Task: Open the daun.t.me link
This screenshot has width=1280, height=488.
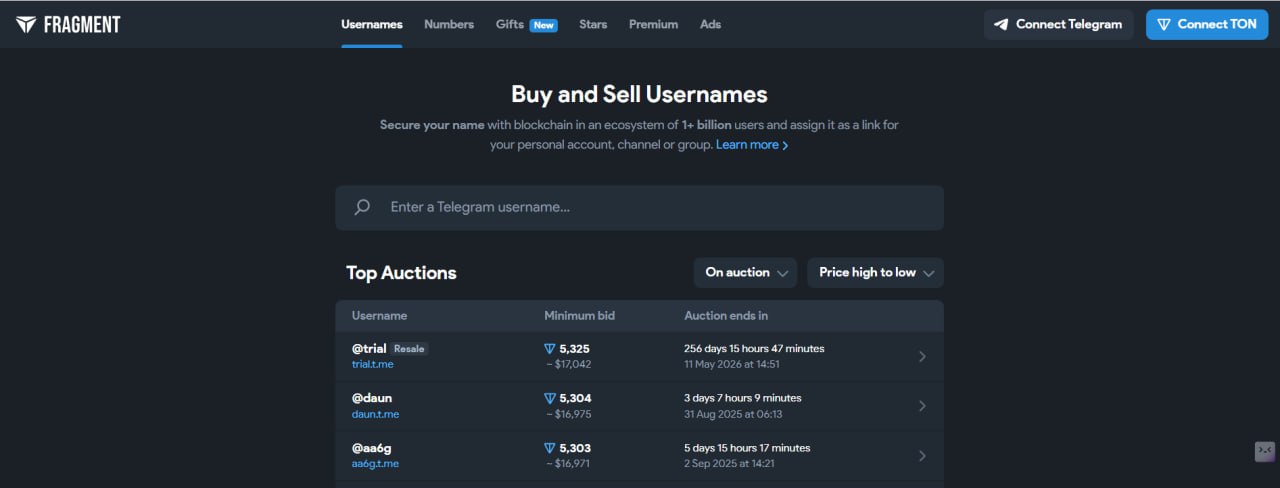Action: (x=375, y=414)
